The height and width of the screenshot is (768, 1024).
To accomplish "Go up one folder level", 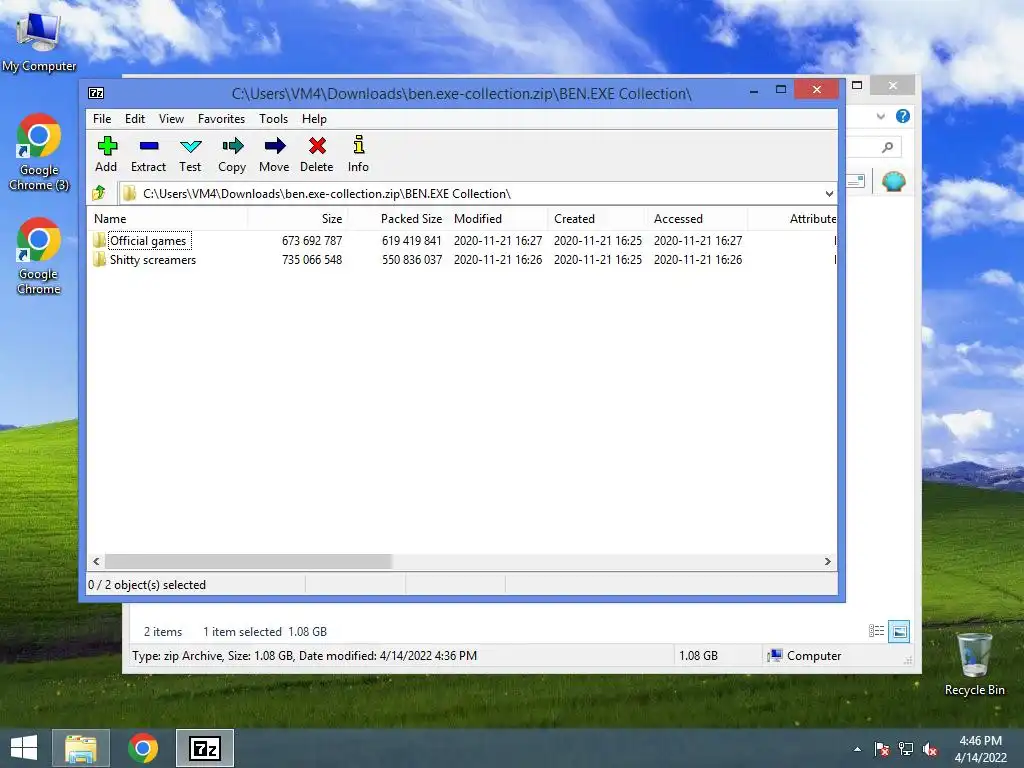I will click(x=99, y=193).
